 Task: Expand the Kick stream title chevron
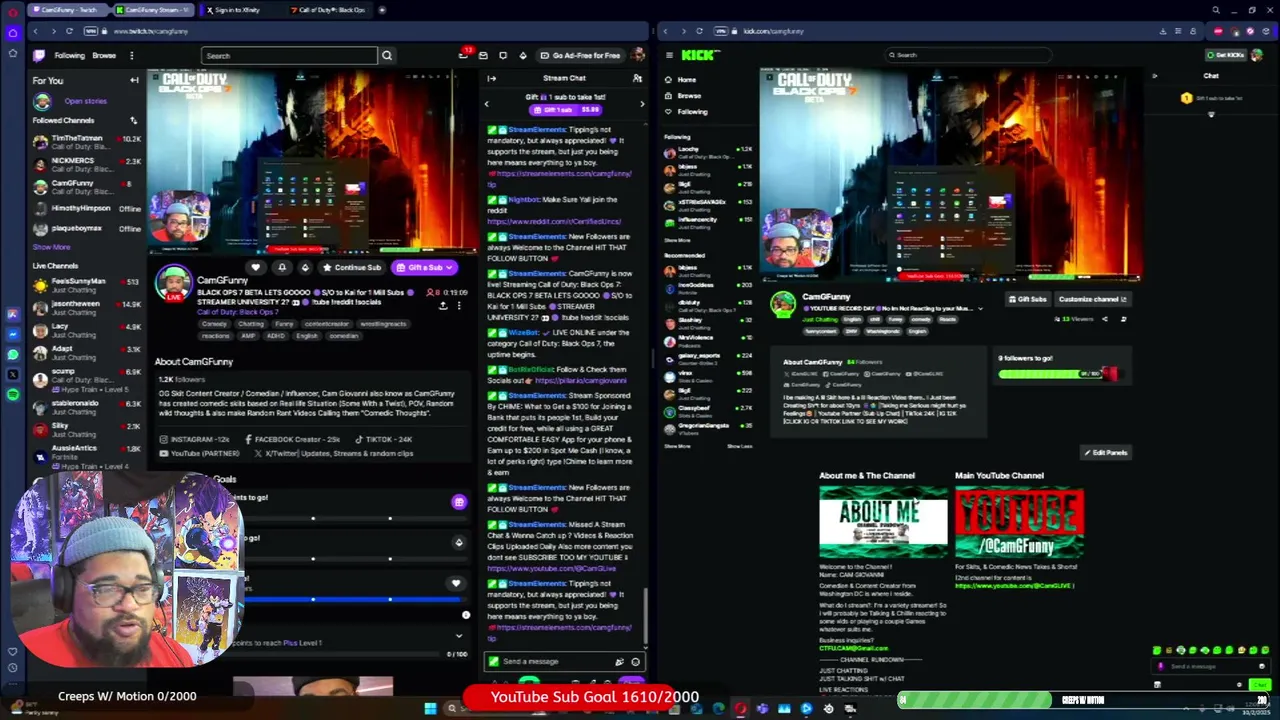click(x=980, y=308)
